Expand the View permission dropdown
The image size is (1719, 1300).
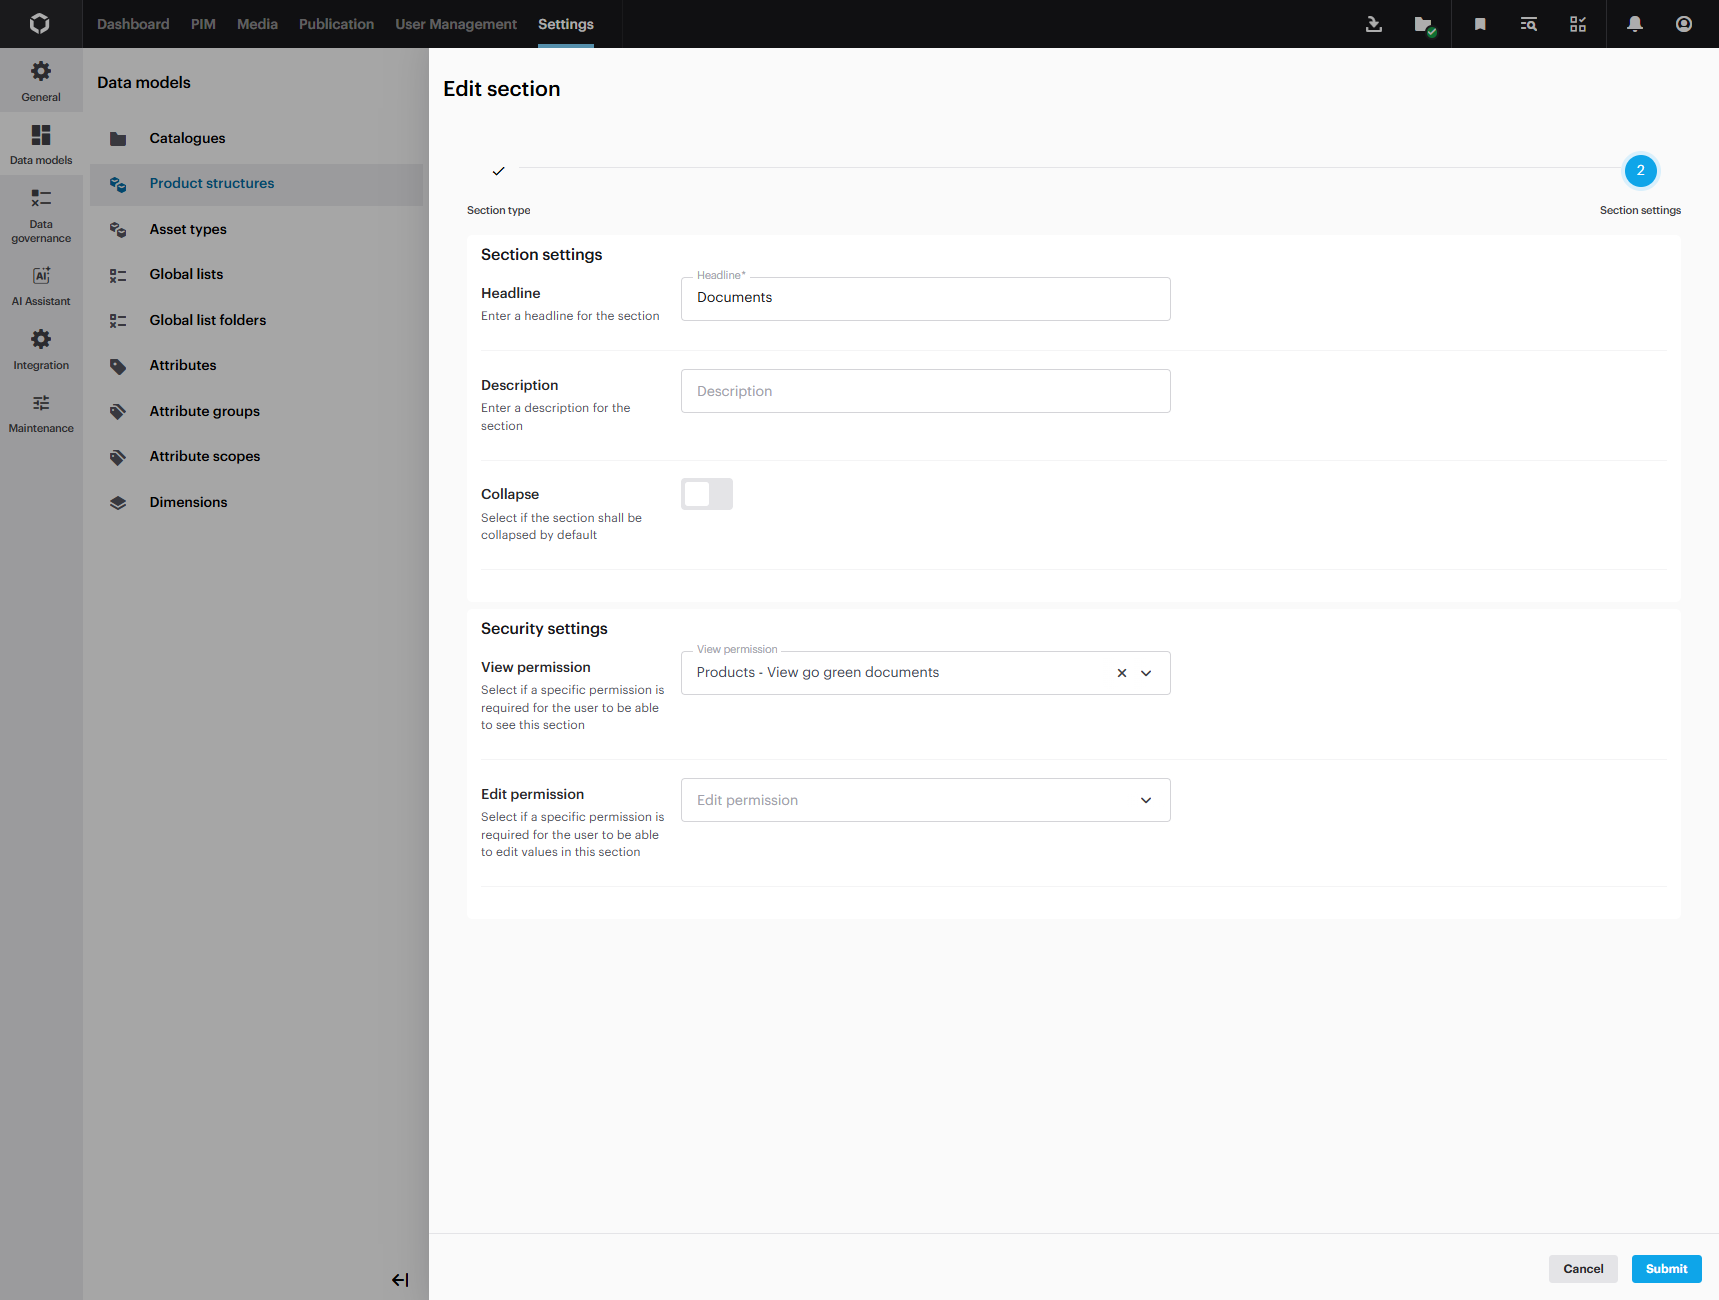[x=1146, y=673]
